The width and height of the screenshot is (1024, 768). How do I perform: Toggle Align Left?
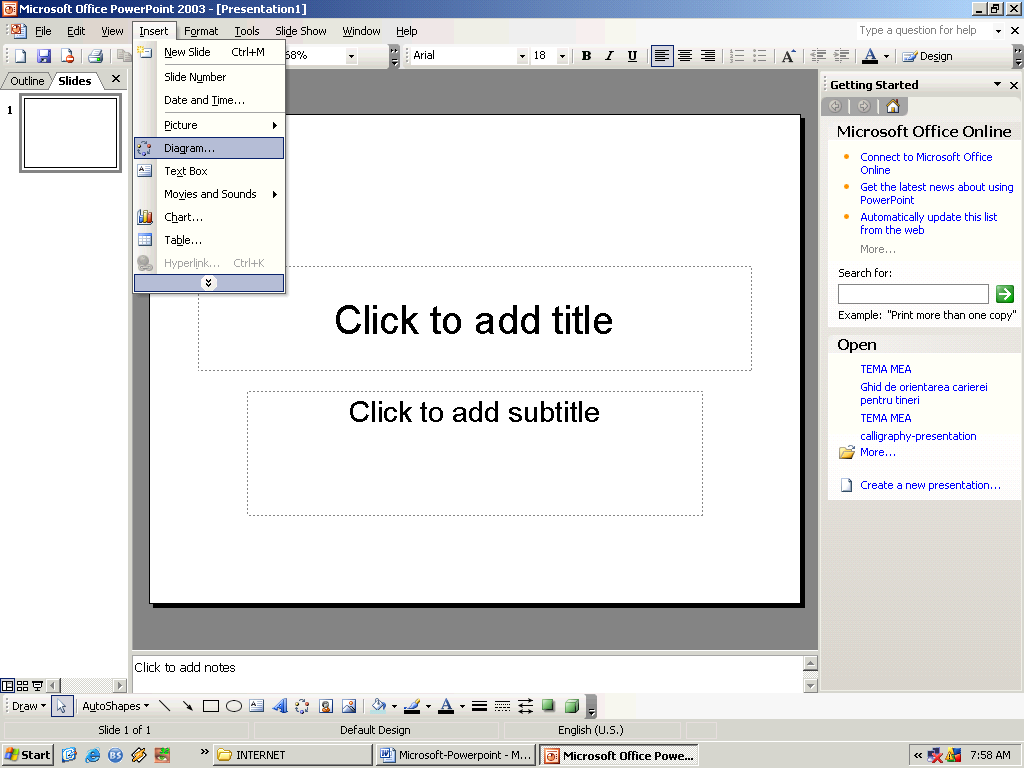(x=662, y=56)
